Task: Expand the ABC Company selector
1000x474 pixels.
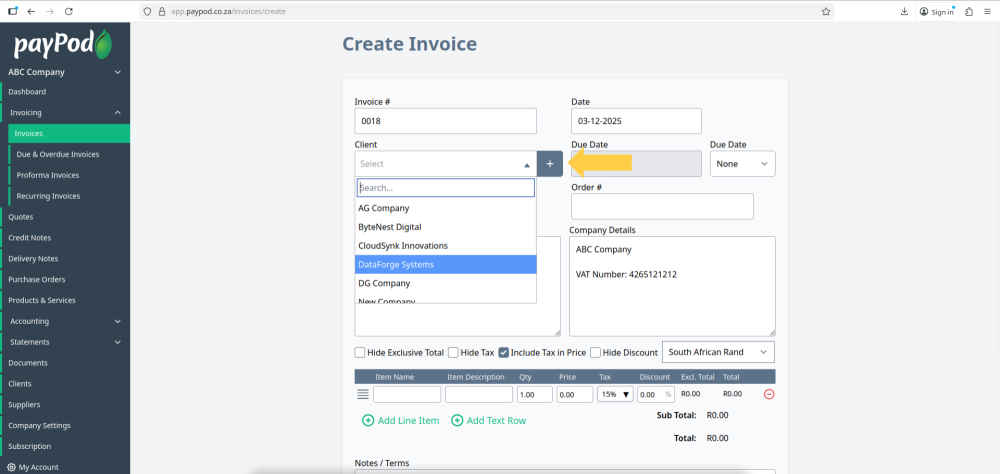Action: 64,72
